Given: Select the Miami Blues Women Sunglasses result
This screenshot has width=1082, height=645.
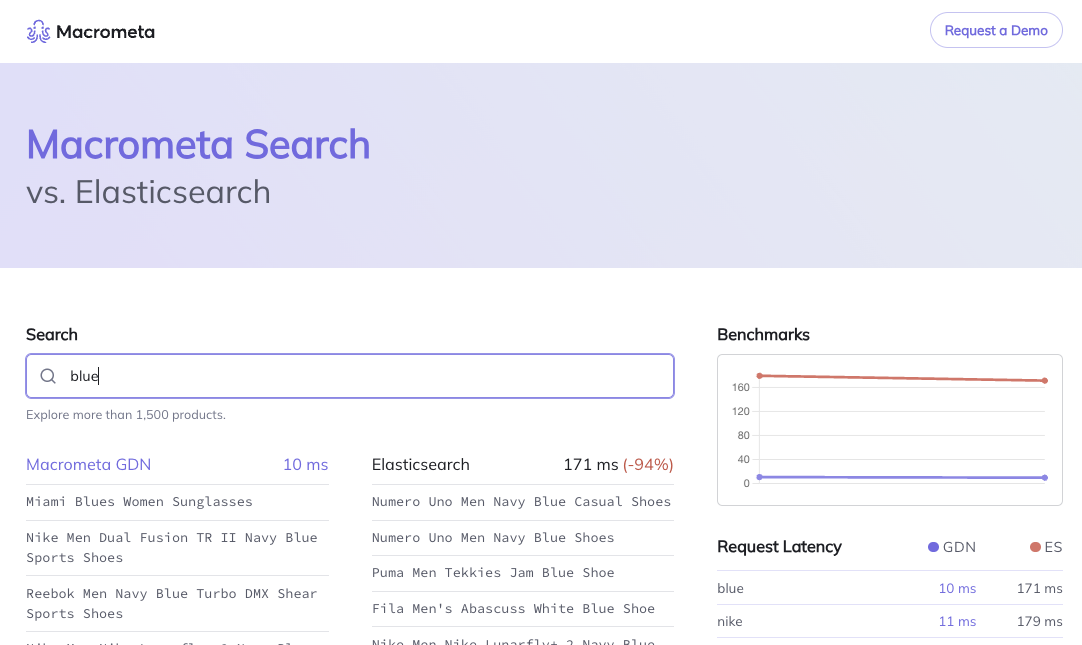Looking at the screenshot, I should [x=139, y=501].
